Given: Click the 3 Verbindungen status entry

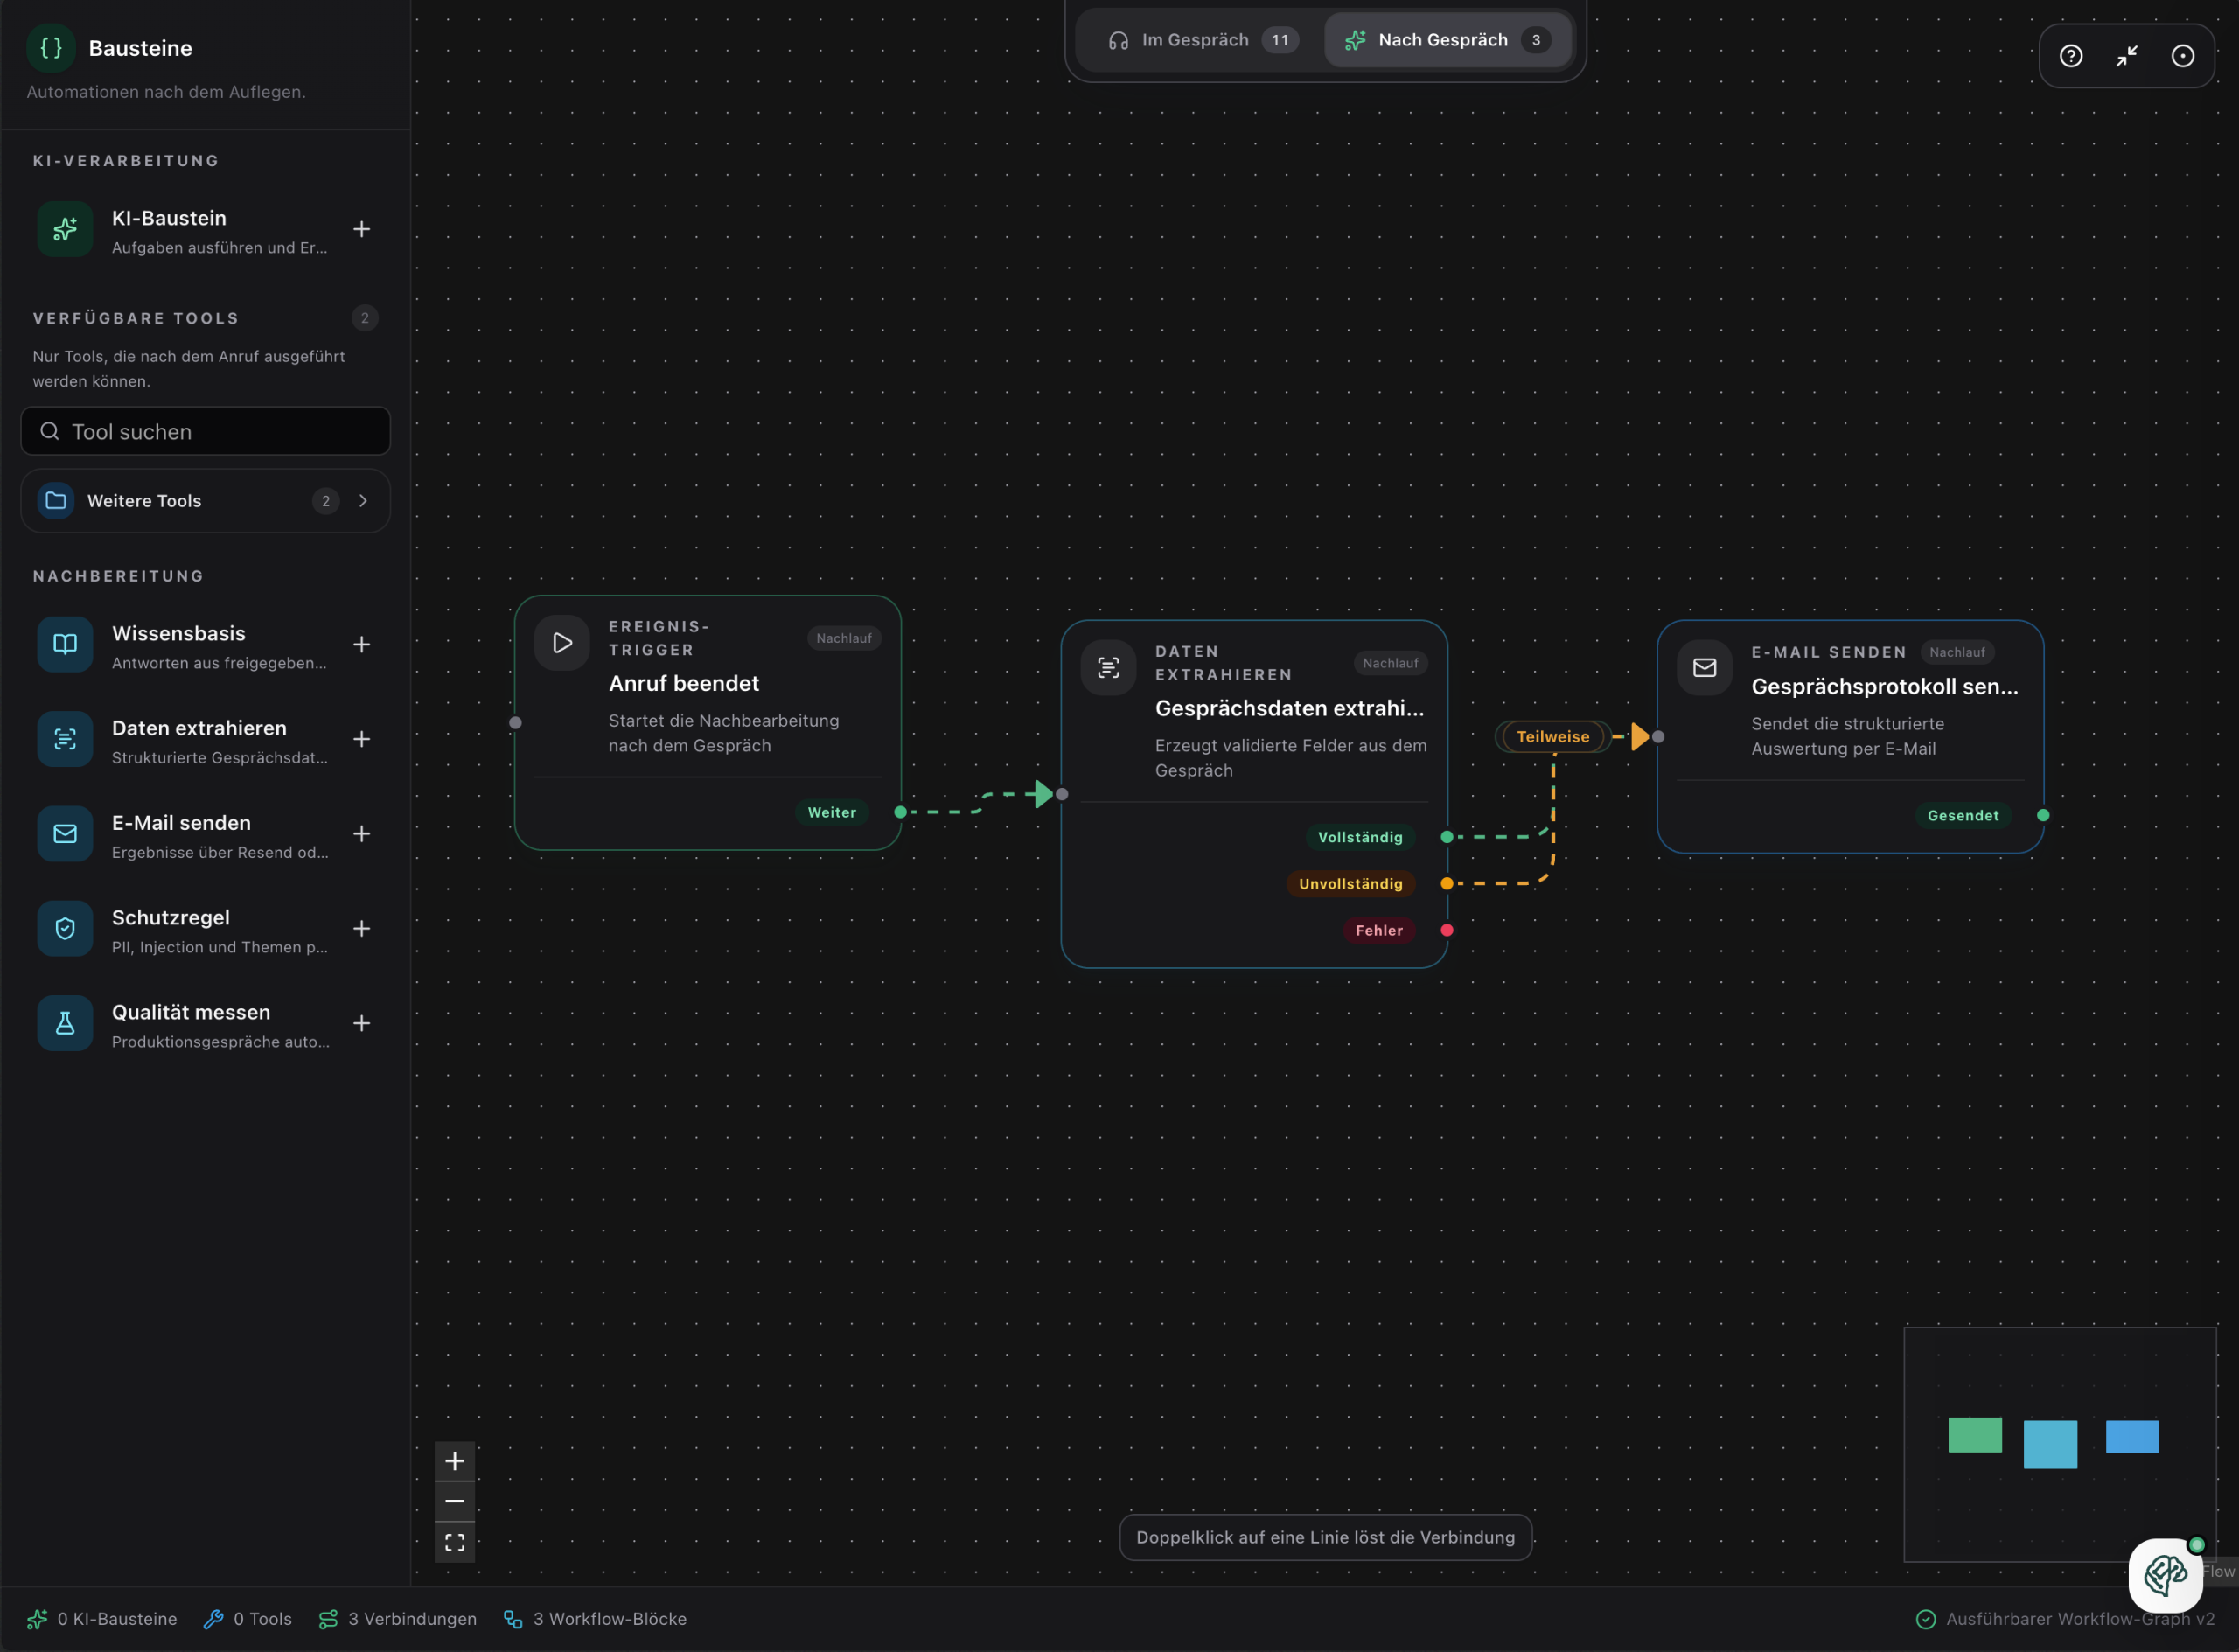Looking at the screenshot, I should click(397, 1619).
